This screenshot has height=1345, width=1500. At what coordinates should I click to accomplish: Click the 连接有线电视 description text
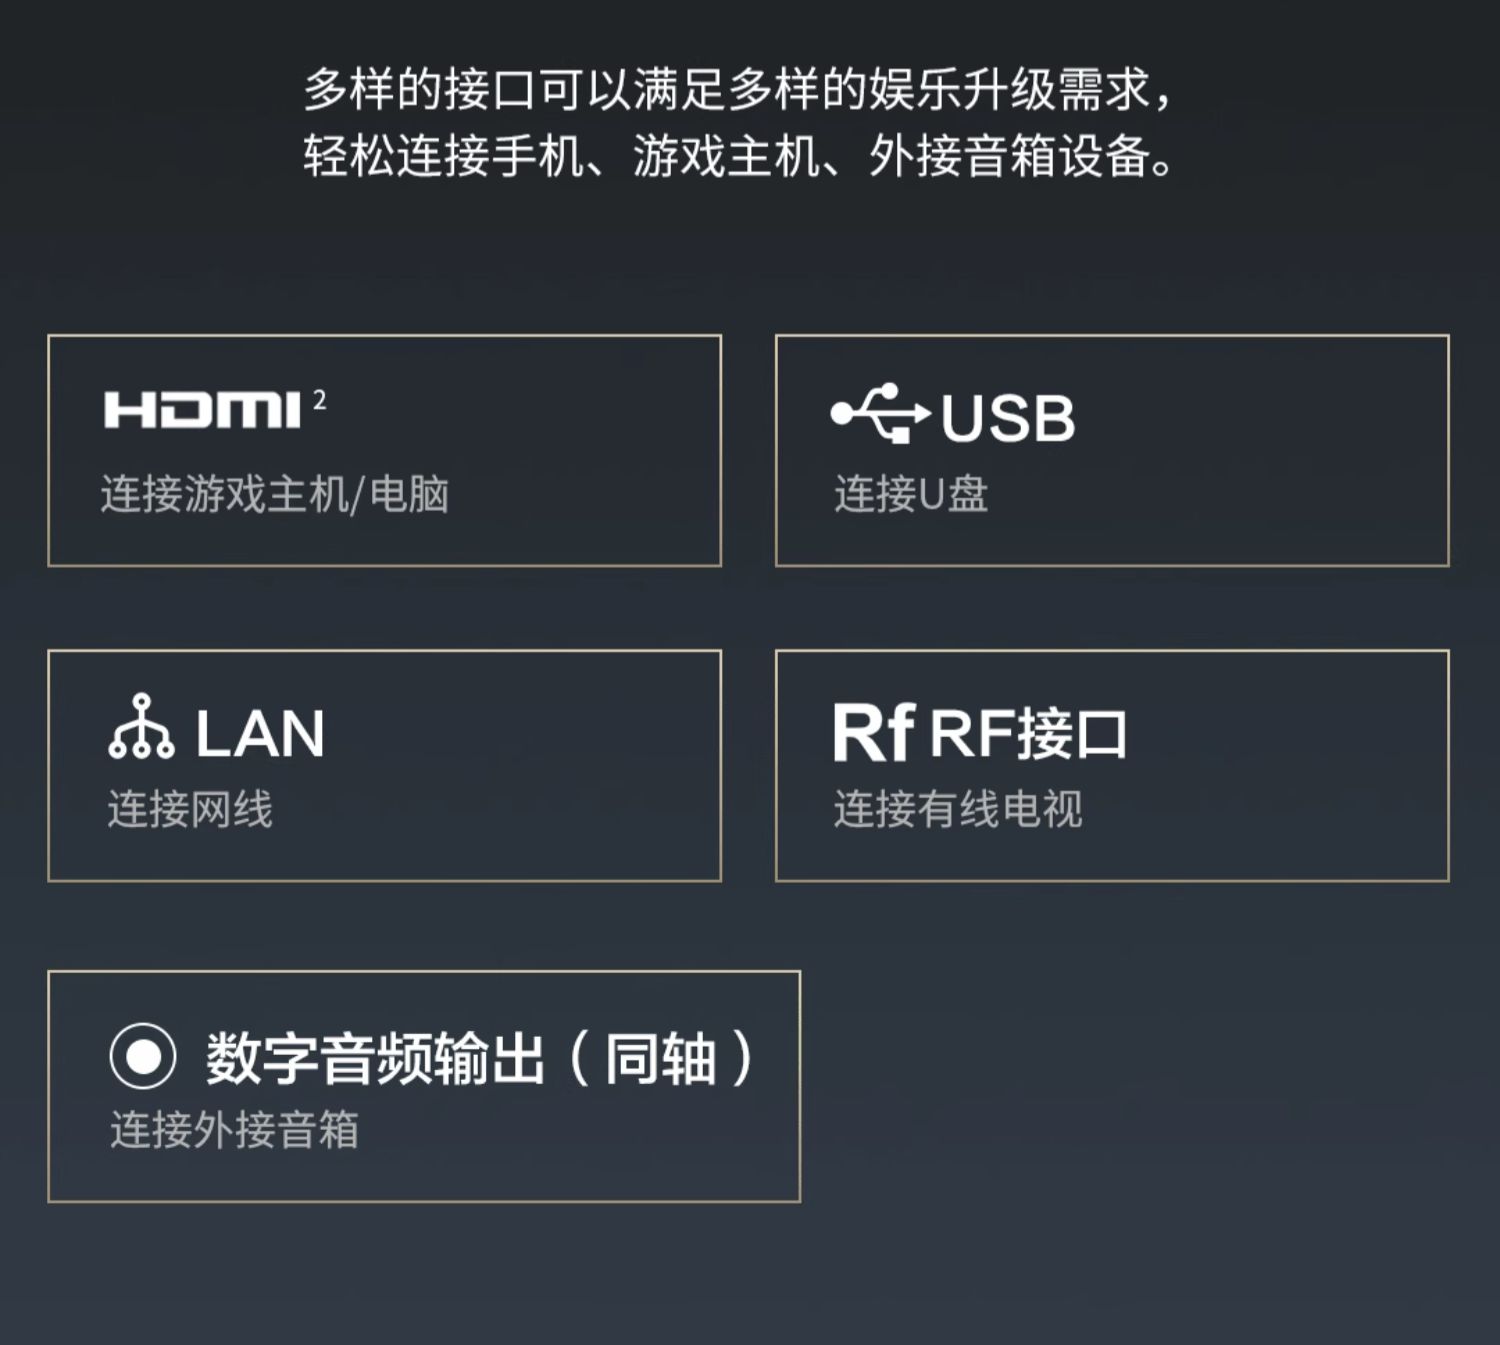(958, 809)
